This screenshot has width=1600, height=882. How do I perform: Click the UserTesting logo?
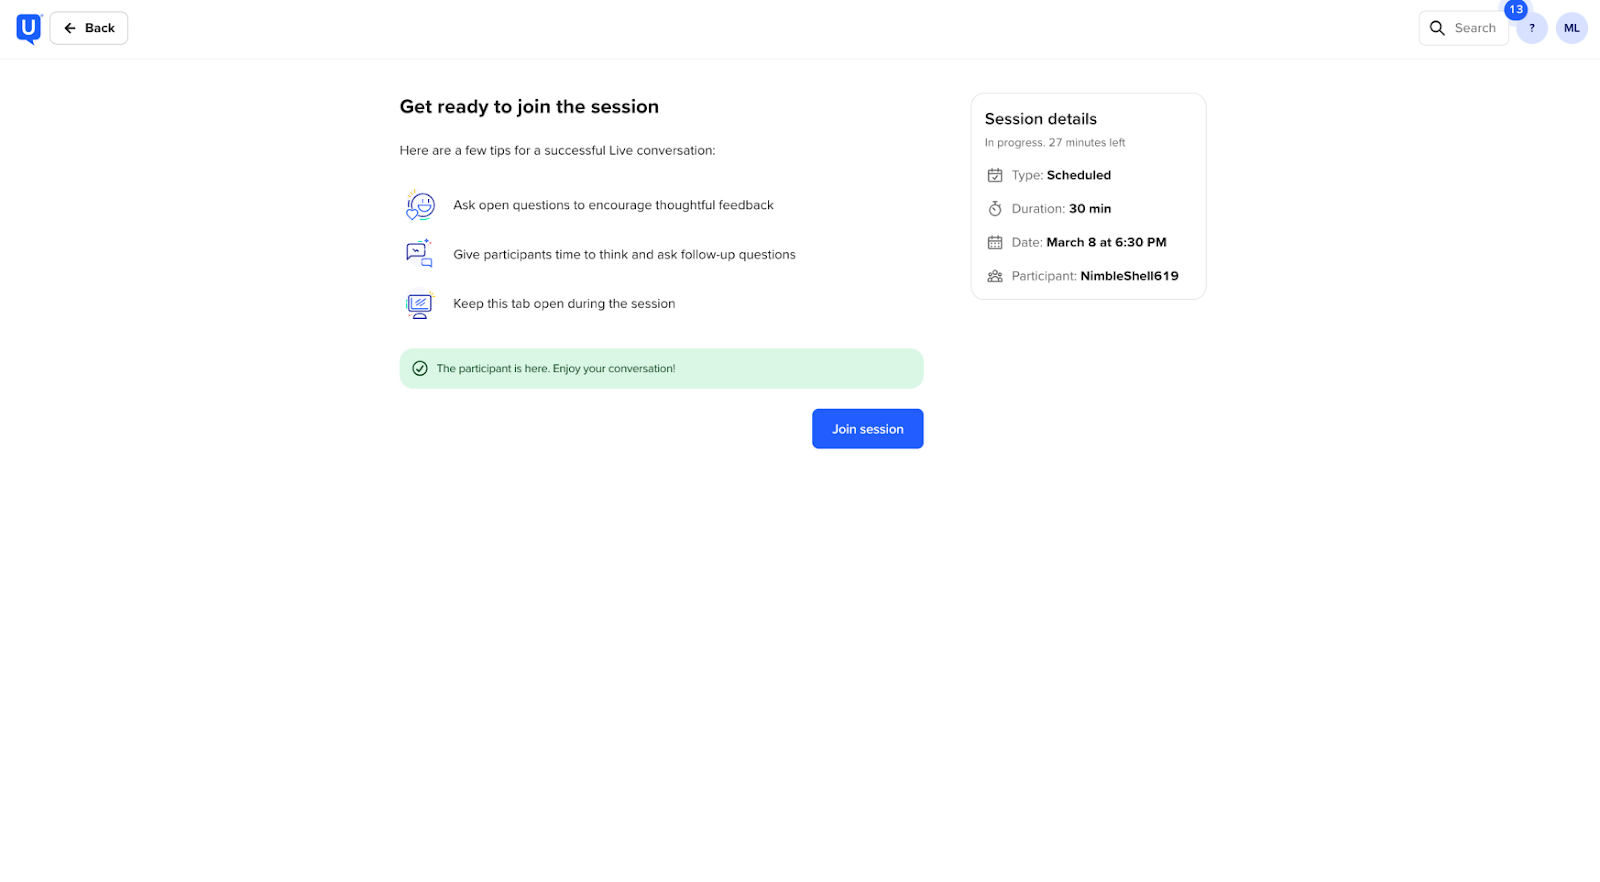tap(29, 28)
